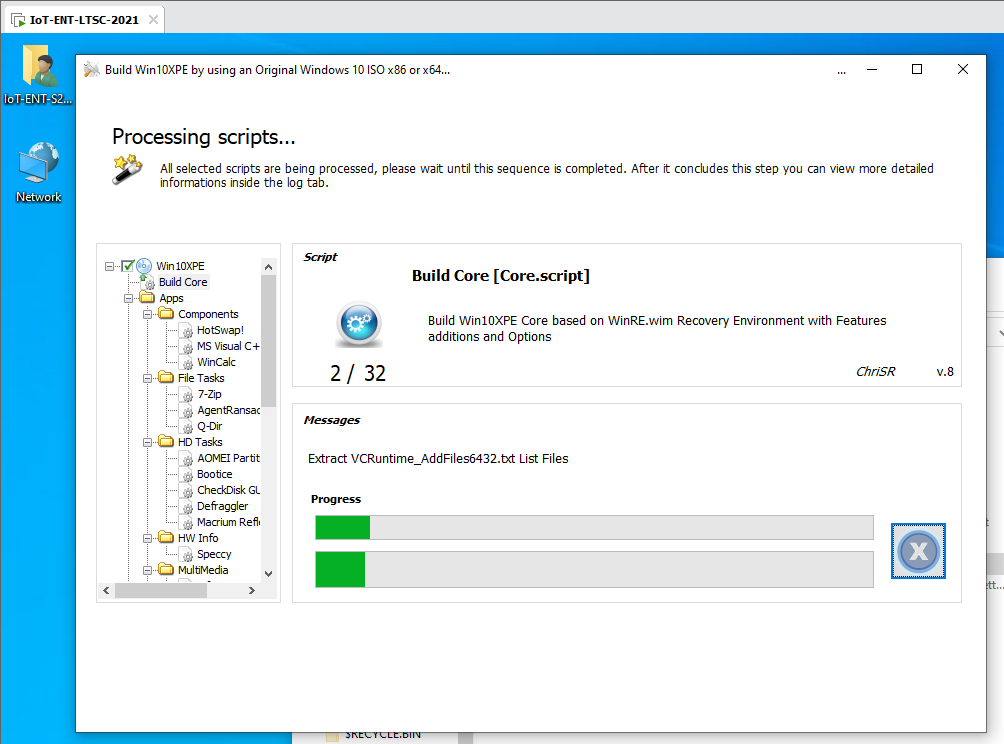Maximize the Win10XPE builder window
This screenshot has width=1004, height=744.
pyautogui.click(x=917, y=69)
